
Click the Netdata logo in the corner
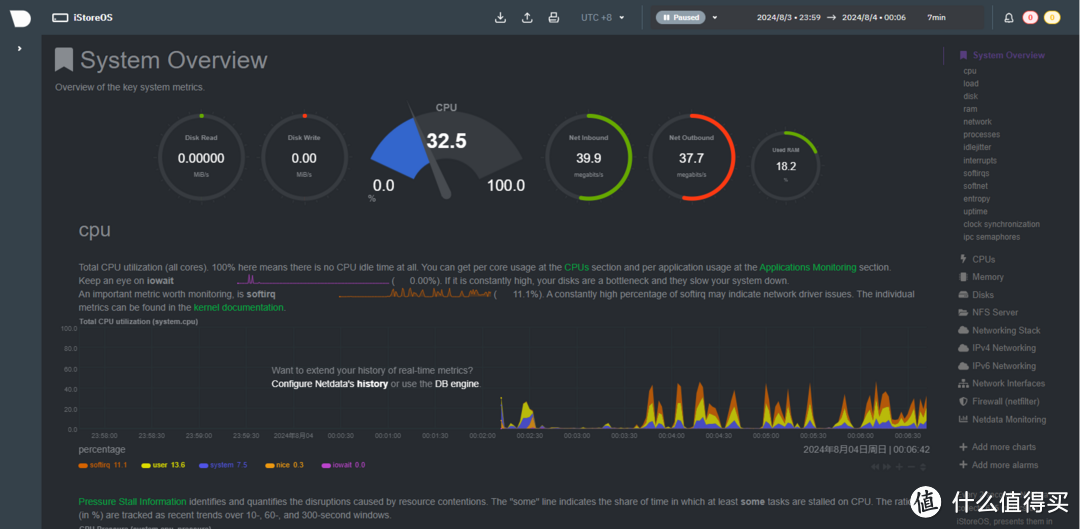tap(20, 18)
